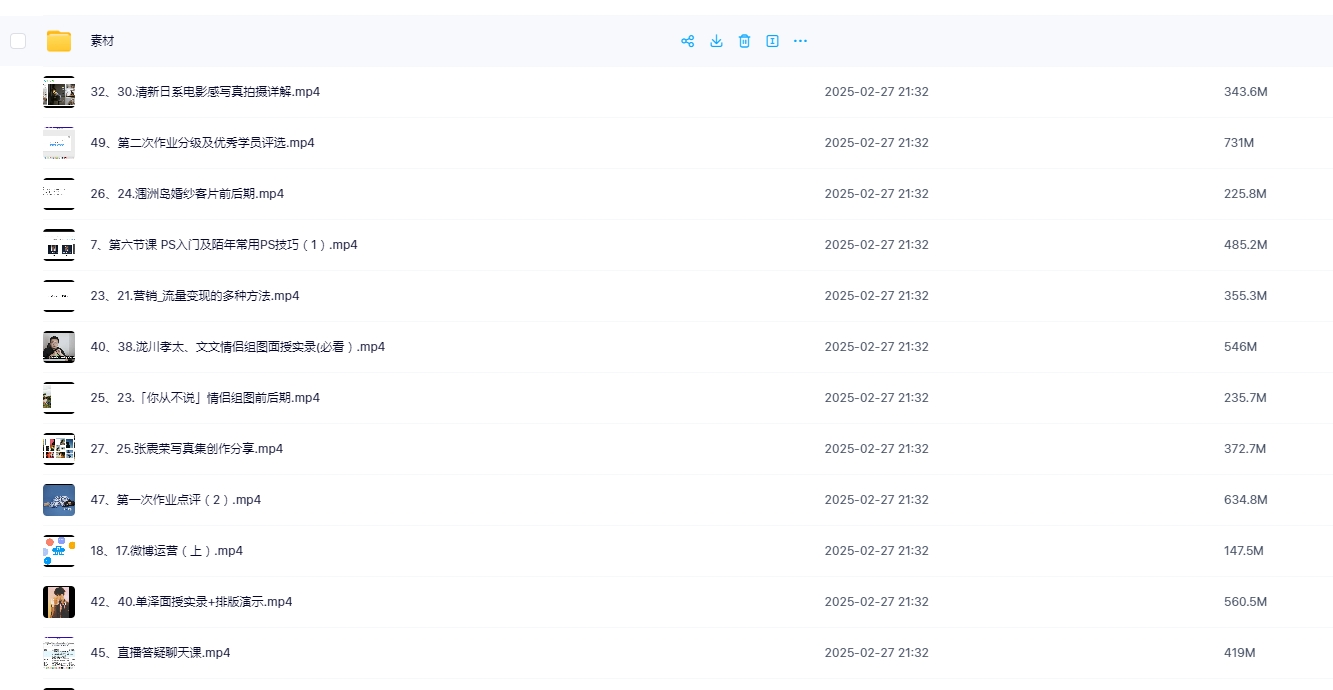Open the 素材 folder name
1333x690 pixels.
(x=102, y=41)
